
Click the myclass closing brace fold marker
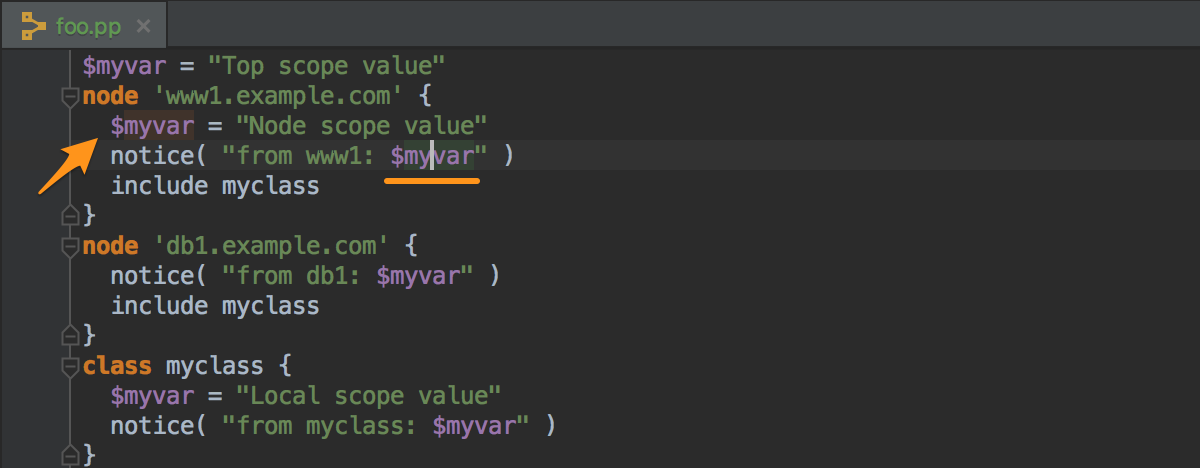click(x=70, y=454)
